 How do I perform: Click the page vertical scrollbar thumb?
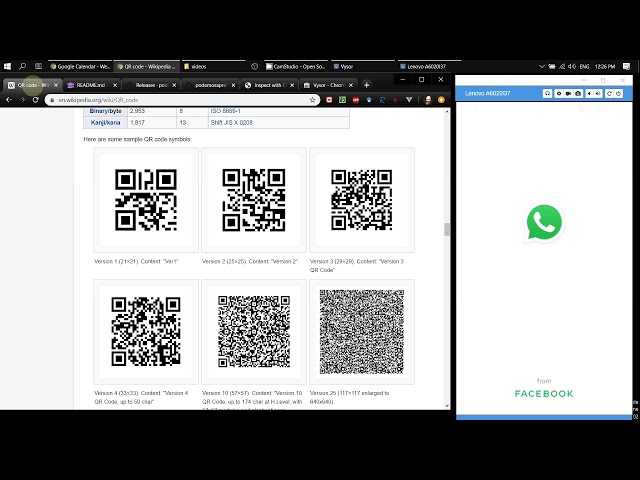pyautogui.click(x=447, y=229)
